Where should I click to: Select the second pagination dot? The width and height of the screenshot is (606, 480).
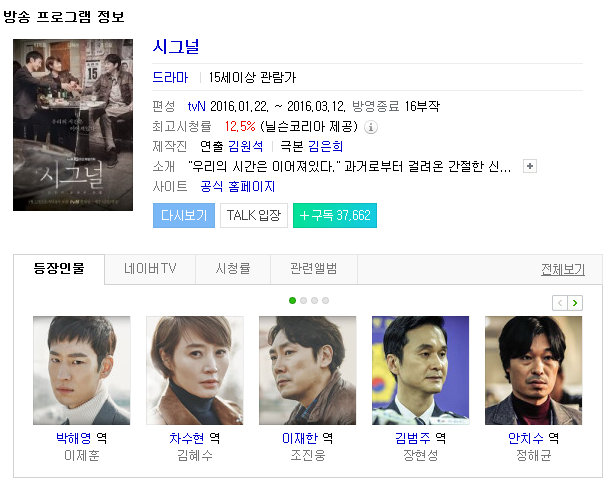point(303,300)
